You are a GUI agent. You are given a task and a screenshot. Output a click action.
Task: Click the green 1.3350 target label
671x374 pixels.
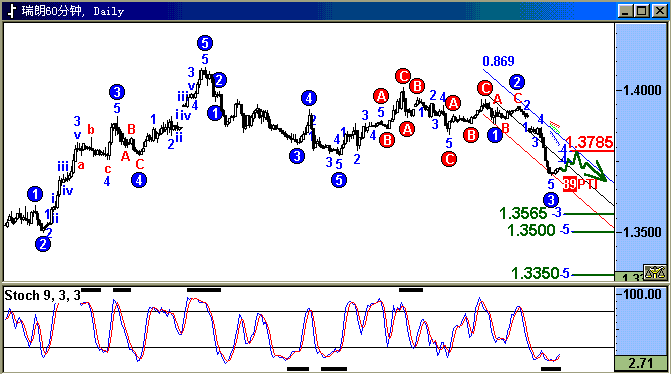point(535,273)
